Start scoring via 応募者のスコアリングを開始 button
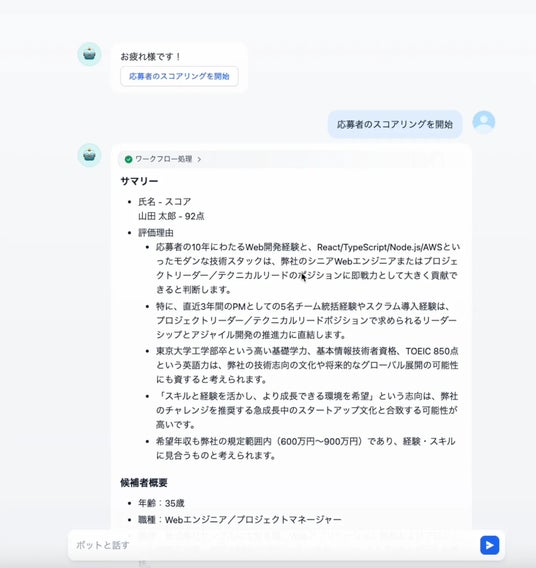The height and width of the screenshot is (568, 536). coord(179,76)
